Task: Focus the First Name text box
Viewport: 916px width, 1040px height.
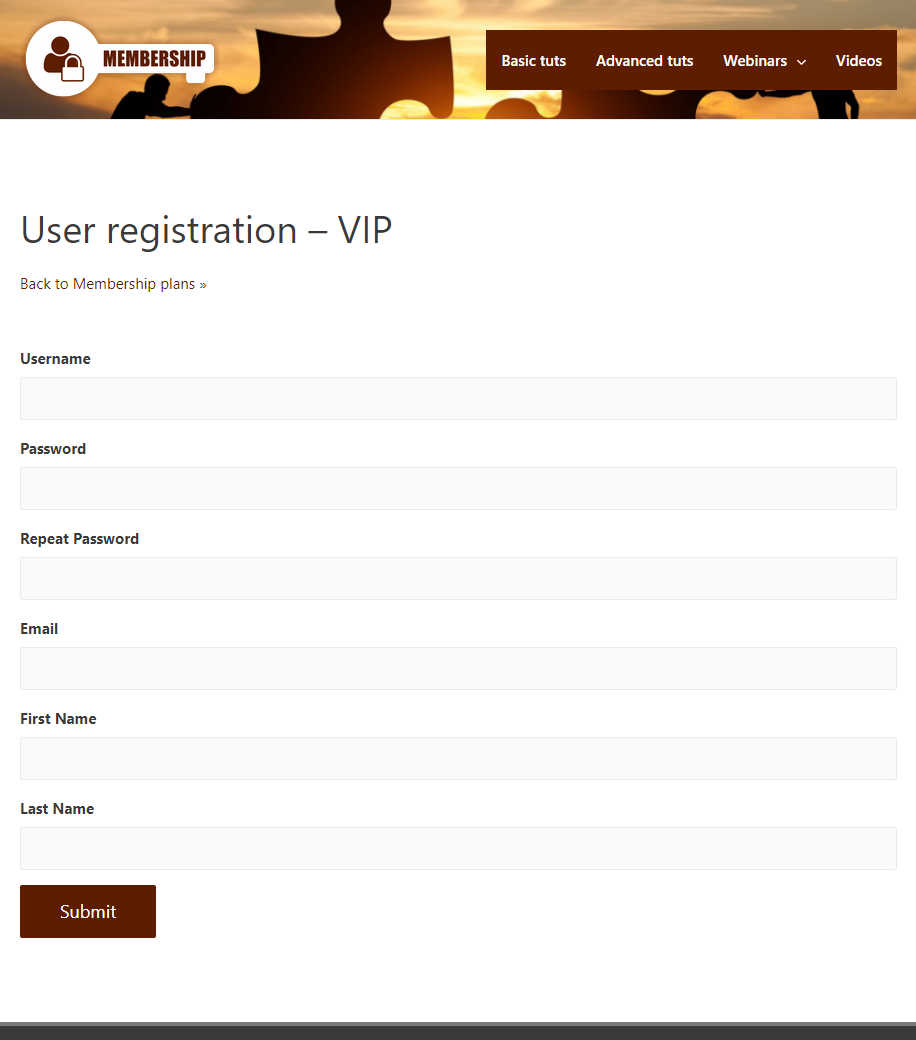Action: pyautogui.click(x=458, y=759)
